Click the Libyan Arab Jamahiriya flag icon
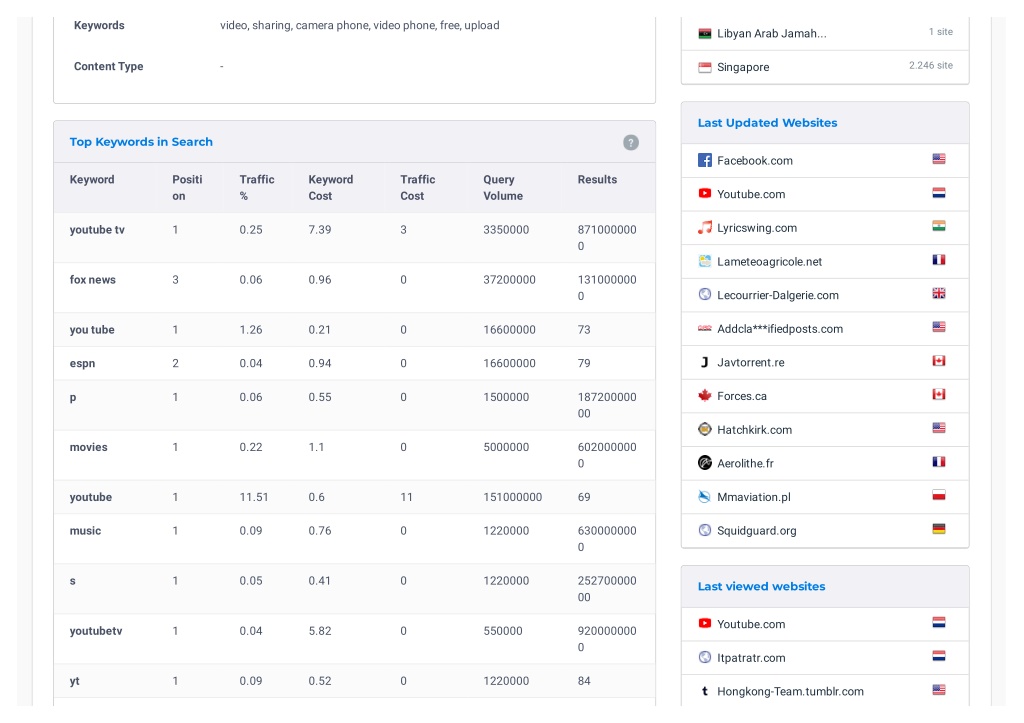This screenshot has height=723, width=1024. click(705, 33)
